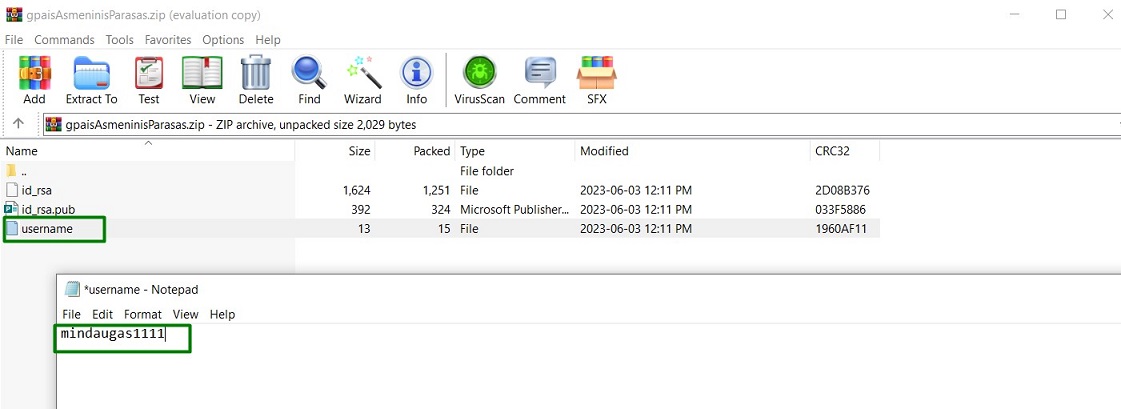Screen dimensions: 1121x409
Task: Launch the Wizard toolbar icon
Action: tap(363, 80)
